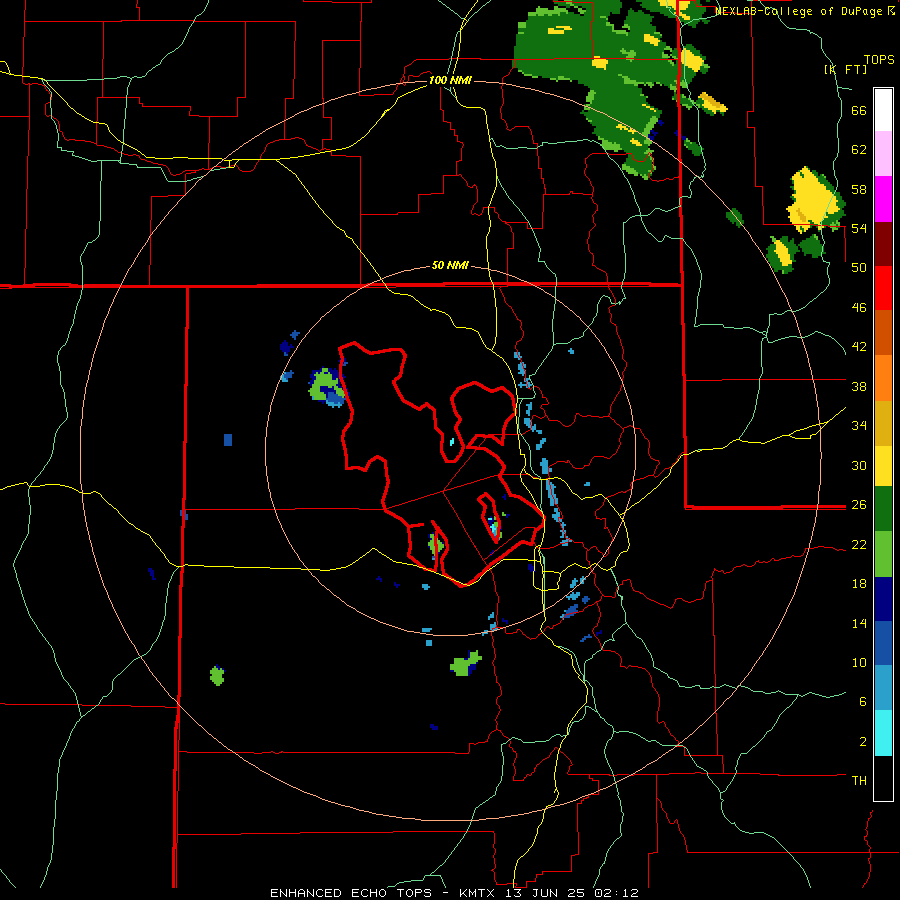The image size is (900, 900).
Task: Click the 18 value on the legend scale
Action: [x=859, y=584]
